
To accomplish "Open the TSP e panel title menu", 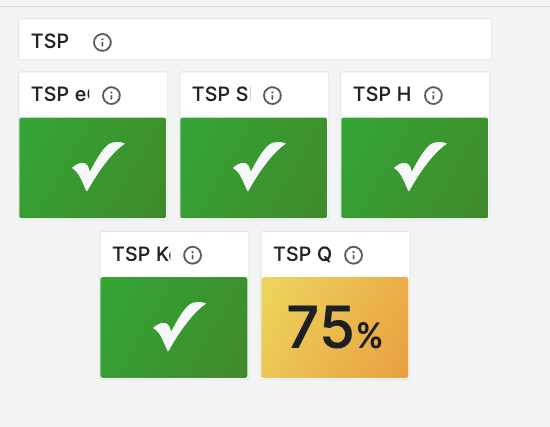I will (x=60, y=94).
